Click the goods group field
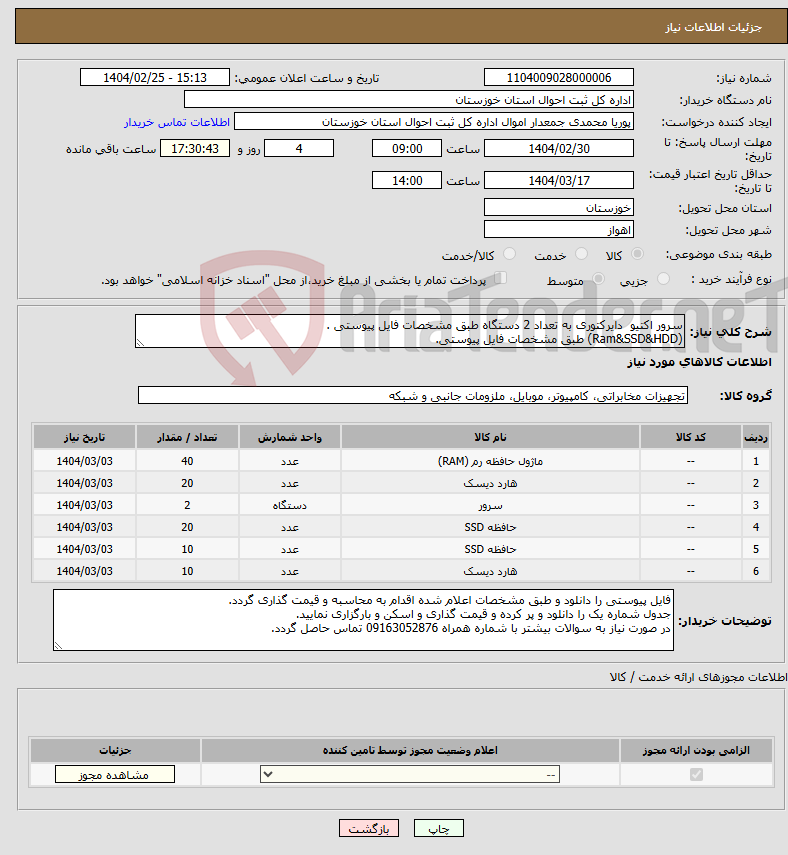Screen dimensions: 788x855 click(x=413, y=396)
